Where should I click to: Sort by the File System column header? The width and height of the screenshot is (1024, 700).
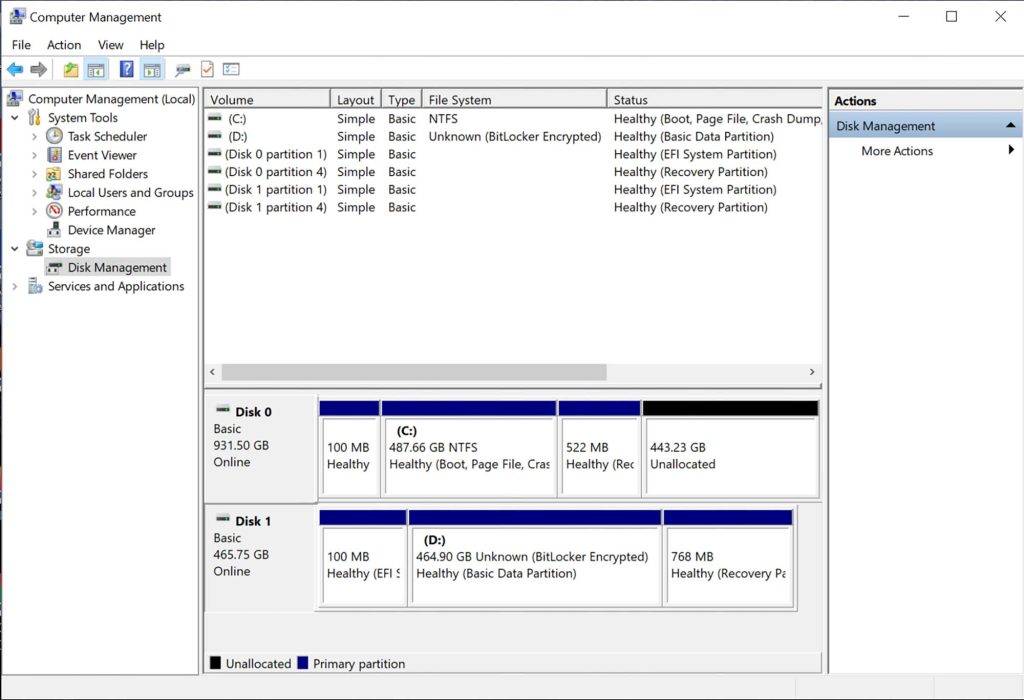[x=515, y=99]
